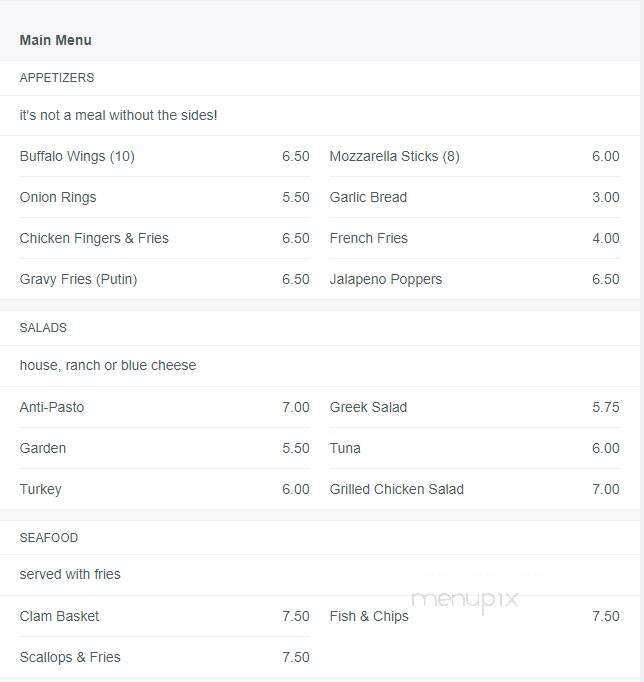Open Gravy Fries (Putin) item

(x=78, y=279)
